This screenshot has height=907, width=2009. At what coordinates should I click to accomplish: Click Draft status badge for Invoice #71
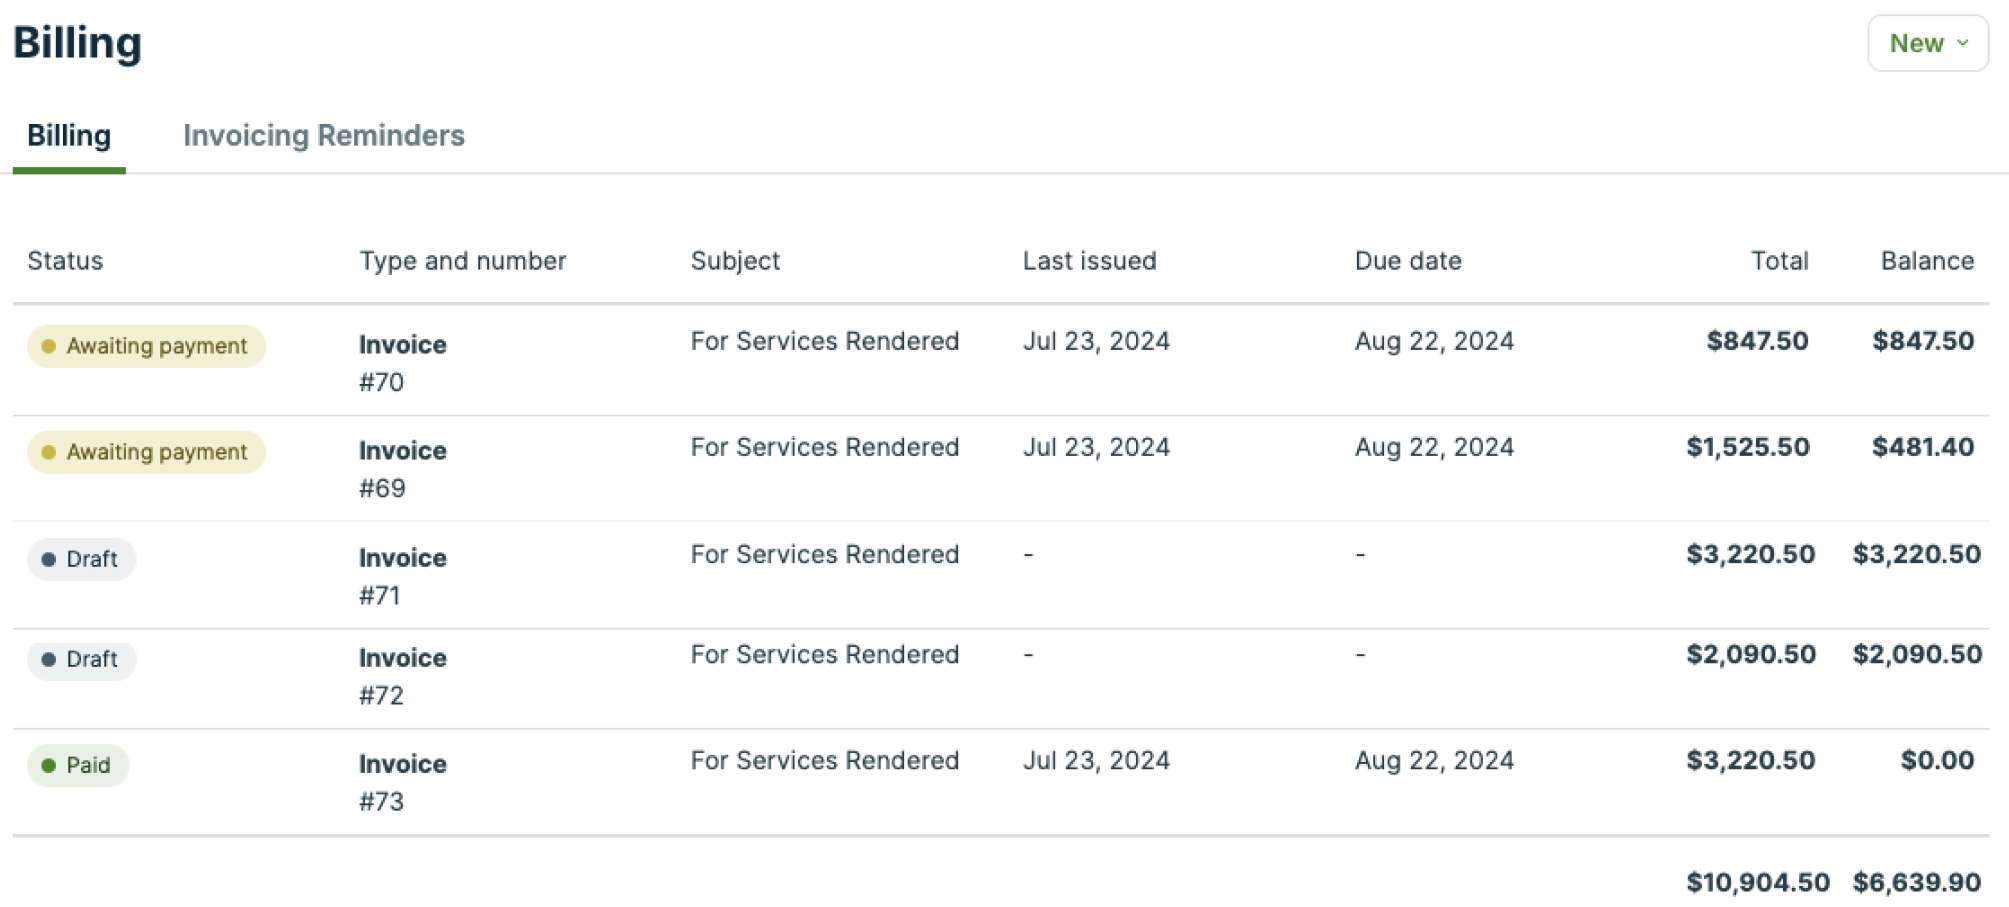coord(82,559)
